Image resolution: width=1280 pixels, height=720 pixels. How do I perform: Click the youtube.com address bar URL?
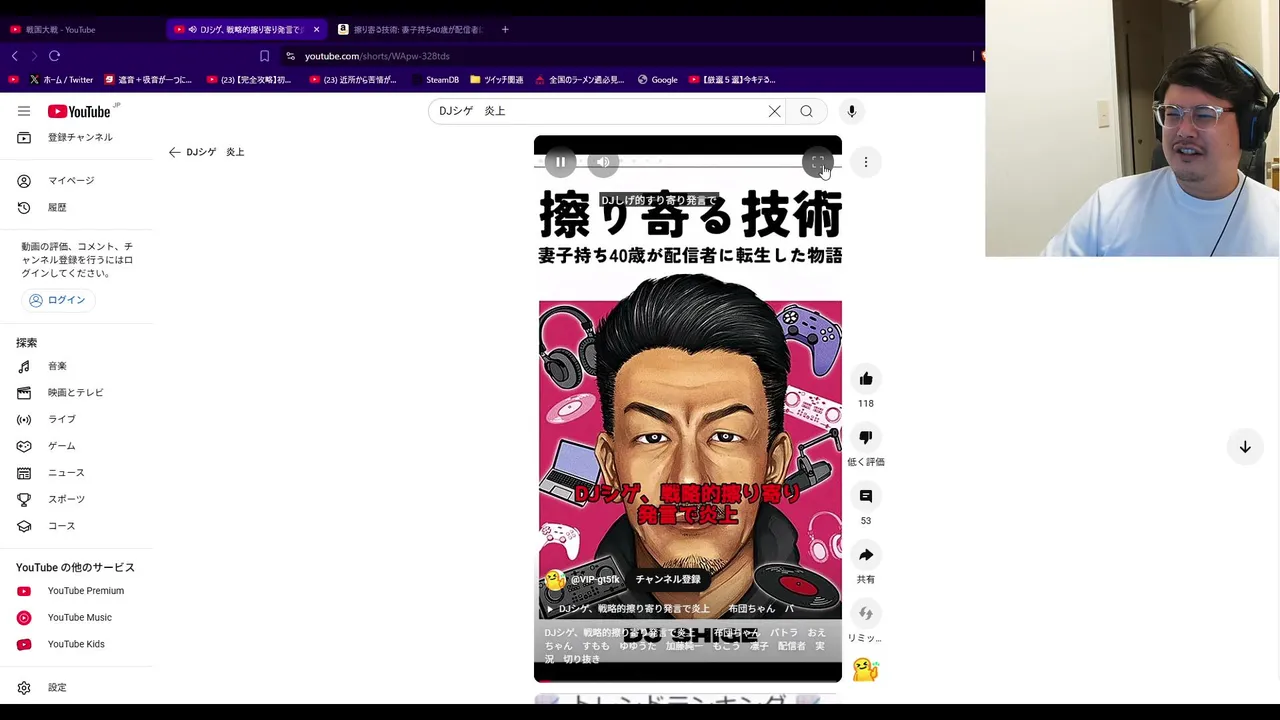[377, 56]
